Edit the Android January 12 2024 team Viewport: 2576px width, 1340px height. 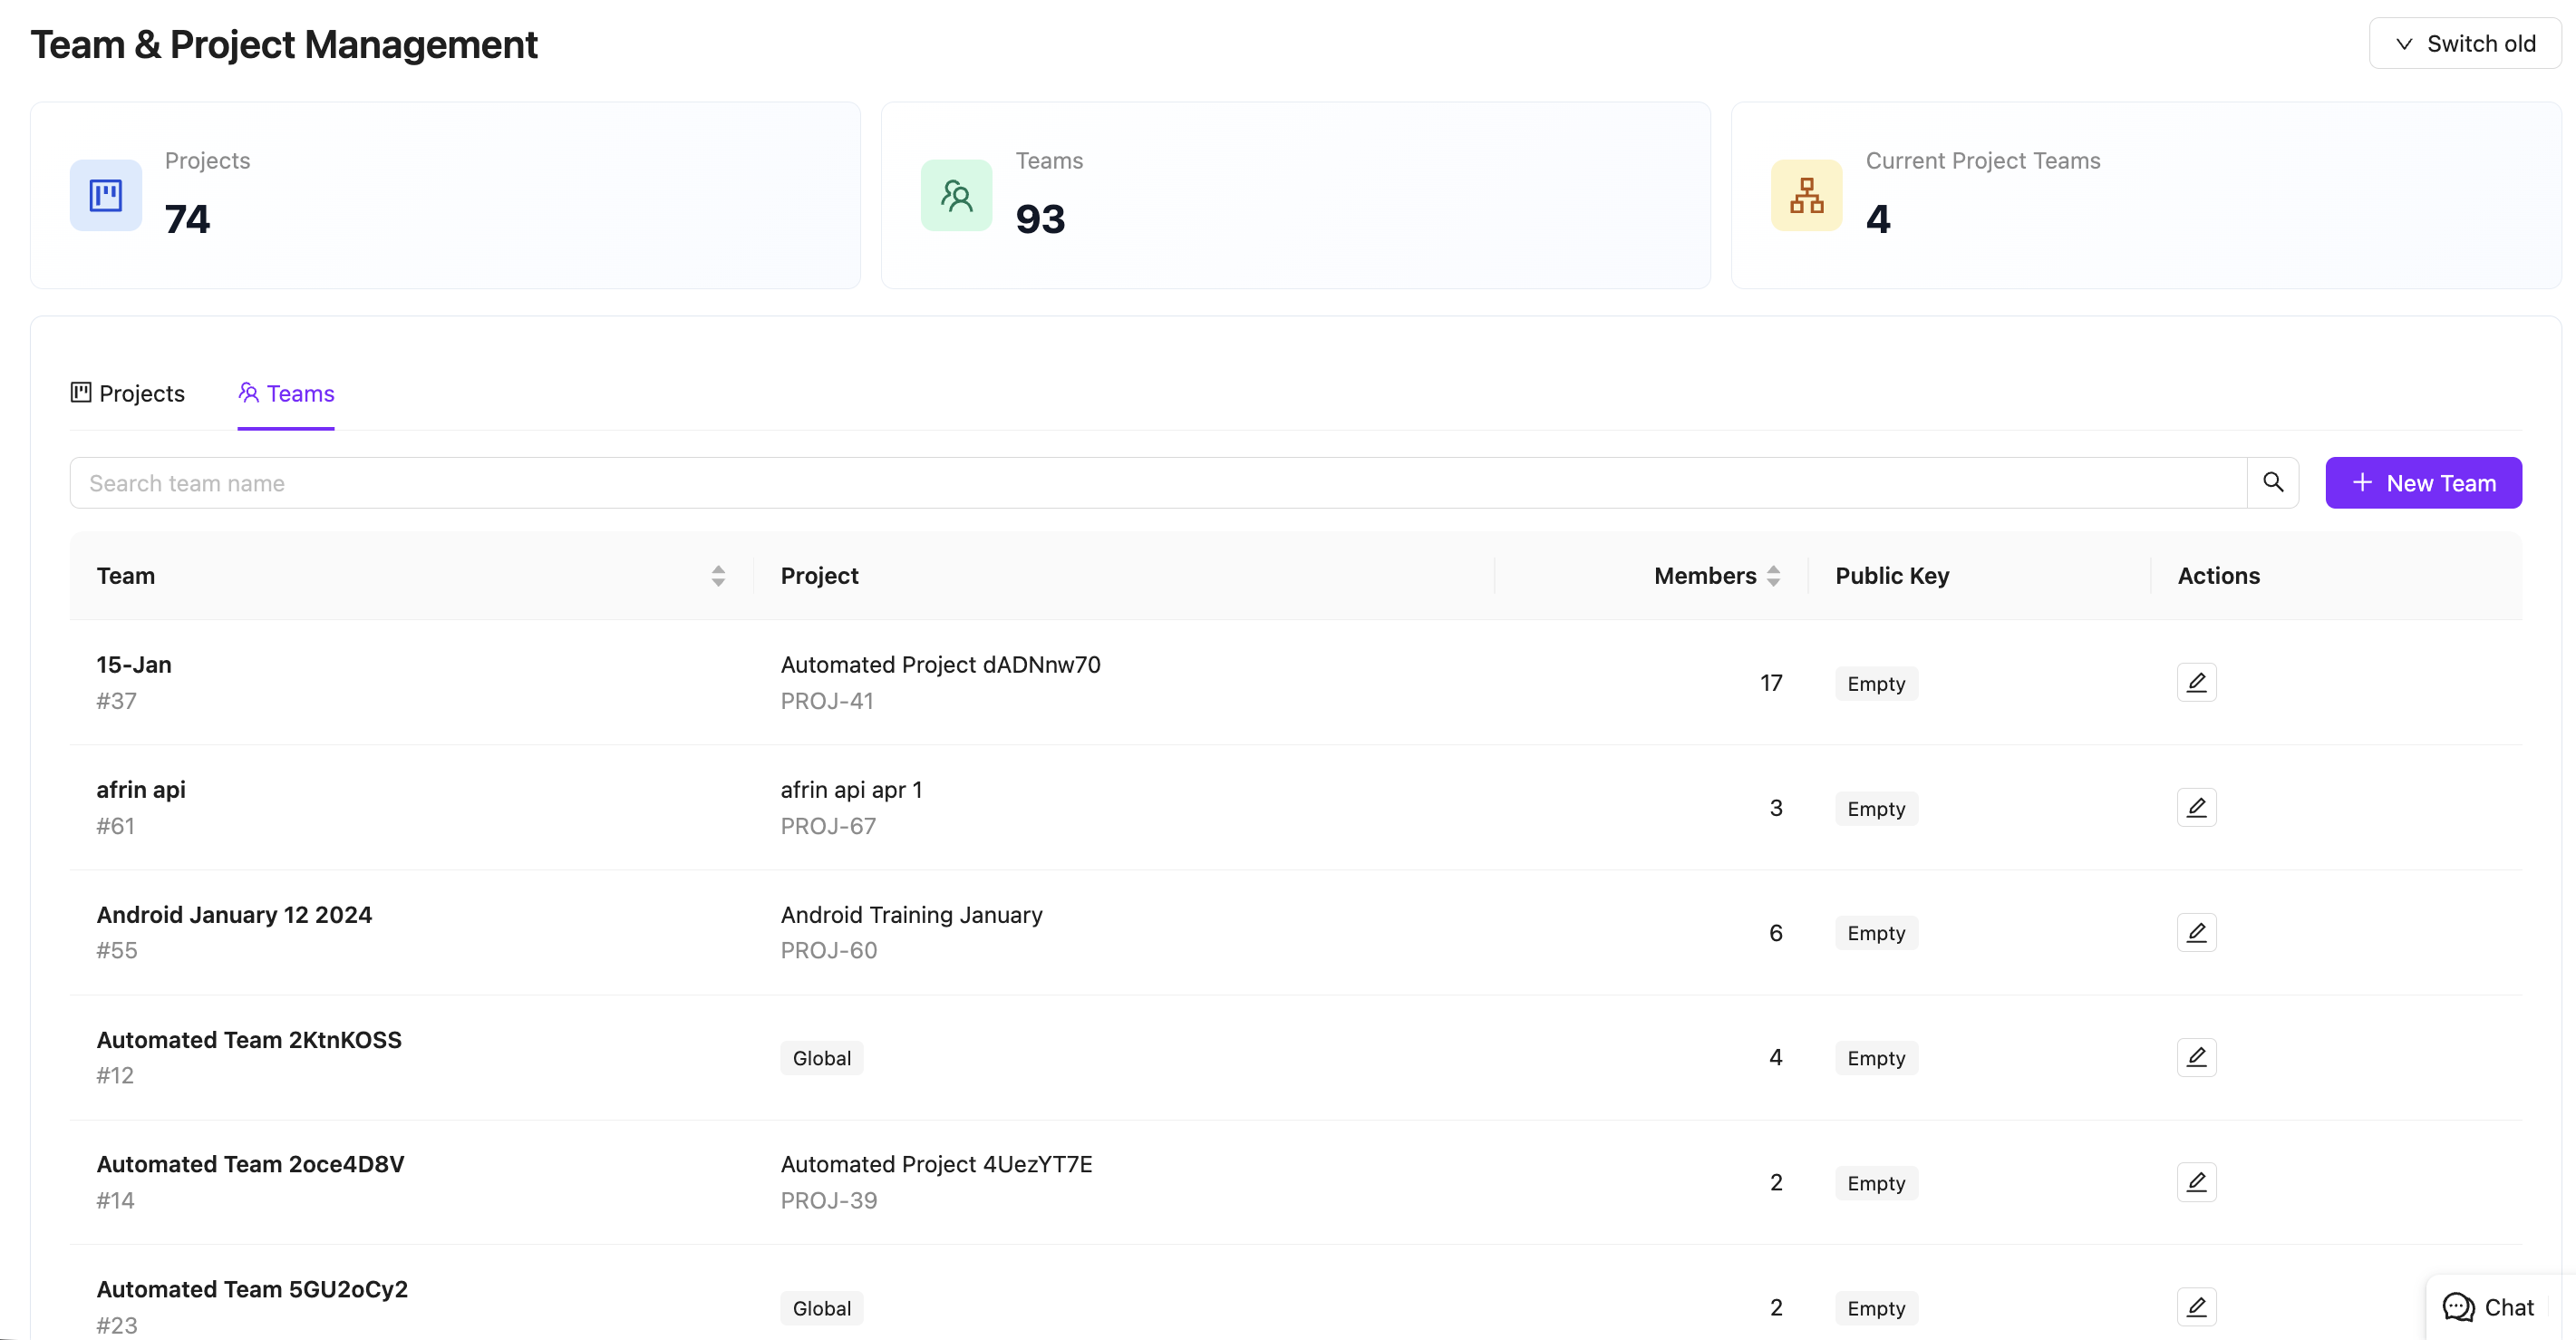pos(2196,933)
